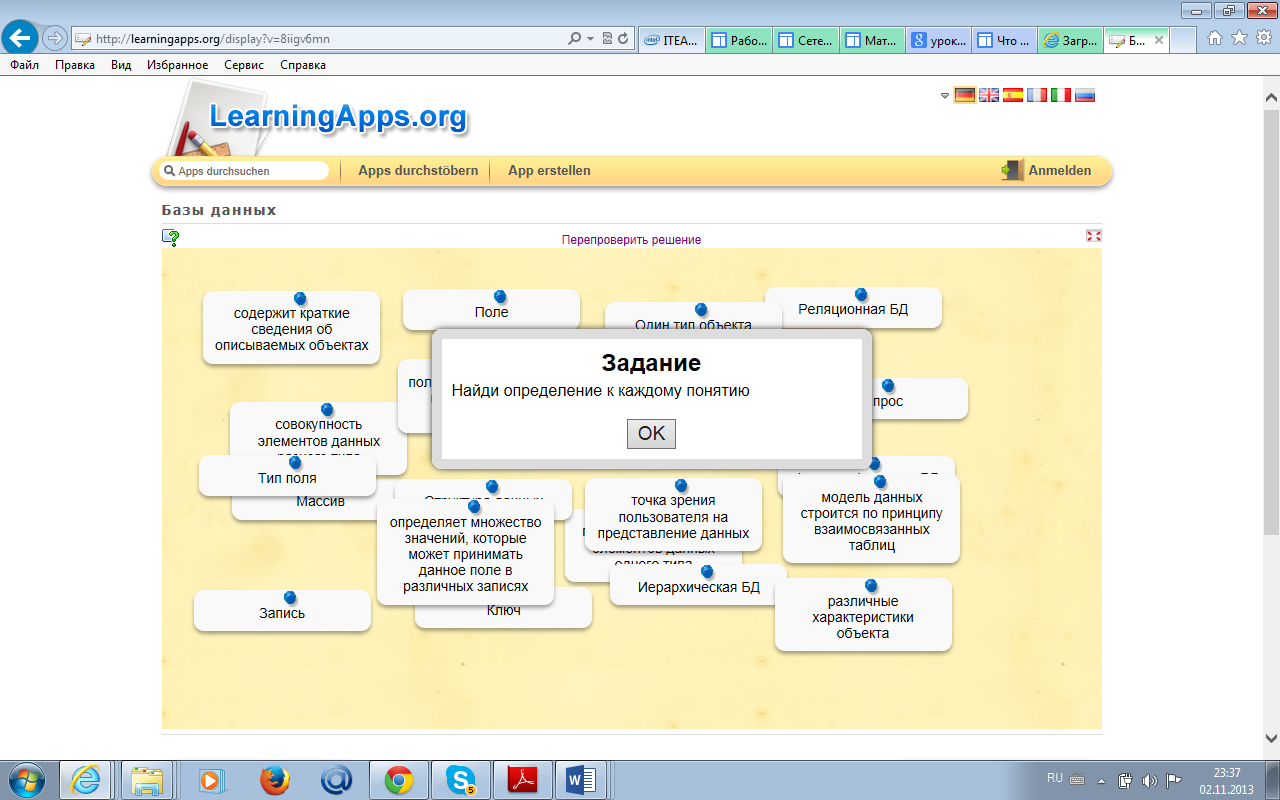Open Favorites star icon
The image size is (1280, 800).
coord(1239,38)
